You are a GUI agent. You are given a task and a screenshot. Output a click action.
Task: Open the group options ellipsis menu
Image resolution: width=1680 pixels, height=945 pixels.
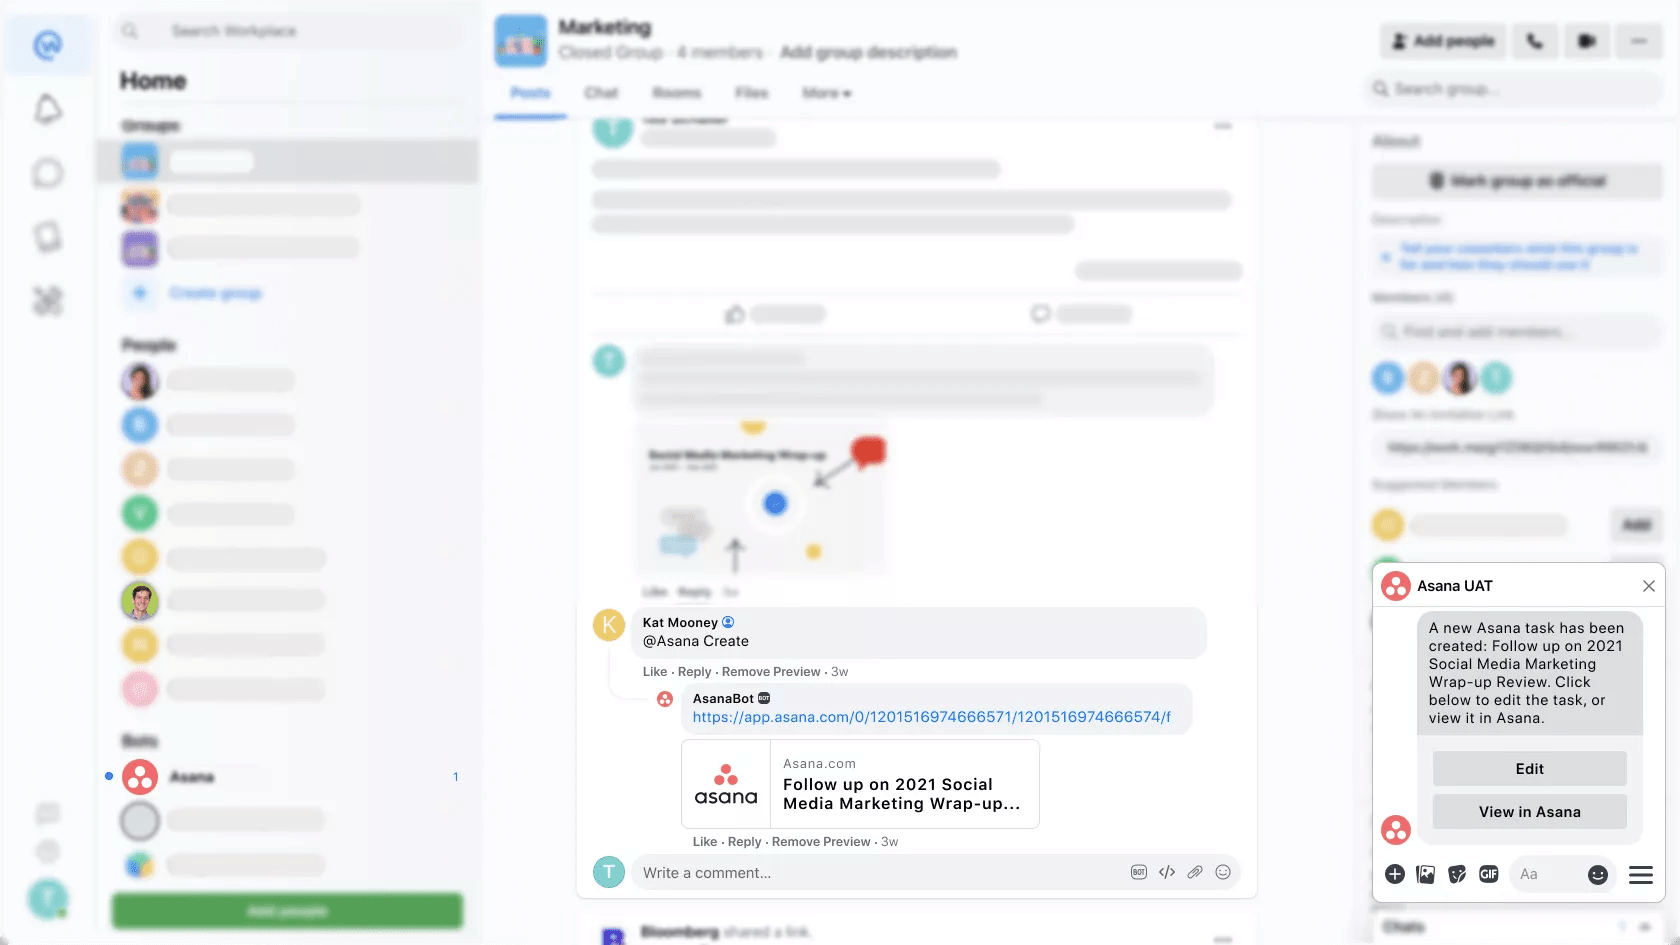[1639, 41]
